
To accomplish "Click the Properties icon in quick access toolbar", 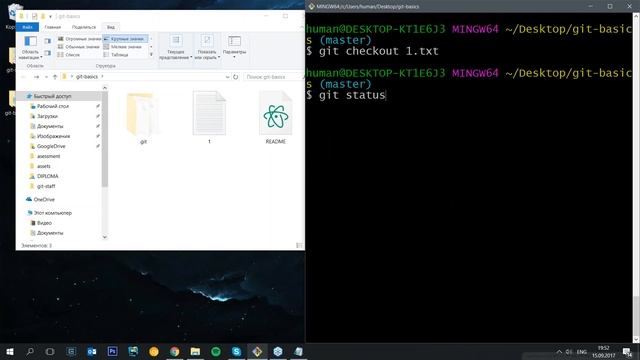I will click(34, 16).
